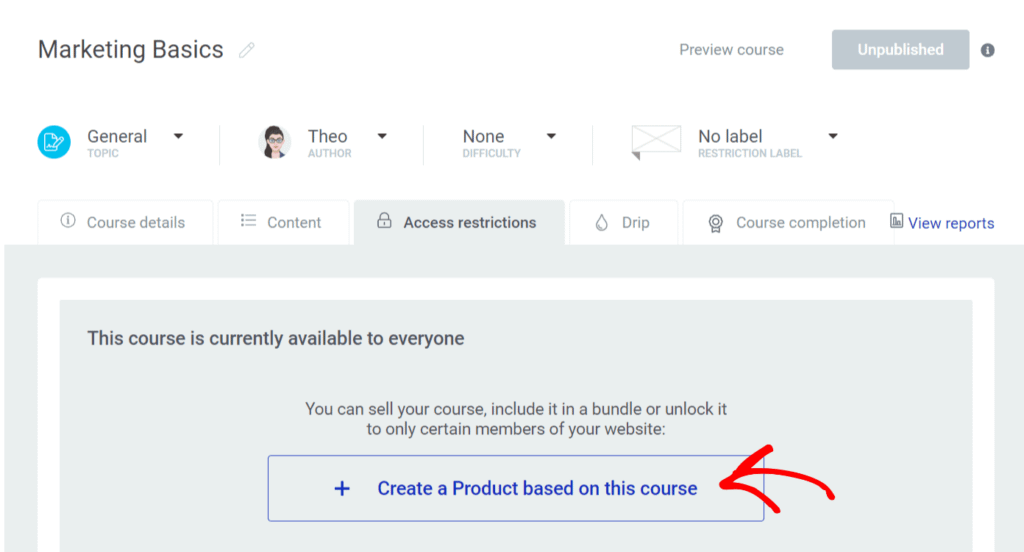Screen dimensions: 1024x552
Task: Expand the General topic dropdown arrow
Action: (178, 136)
